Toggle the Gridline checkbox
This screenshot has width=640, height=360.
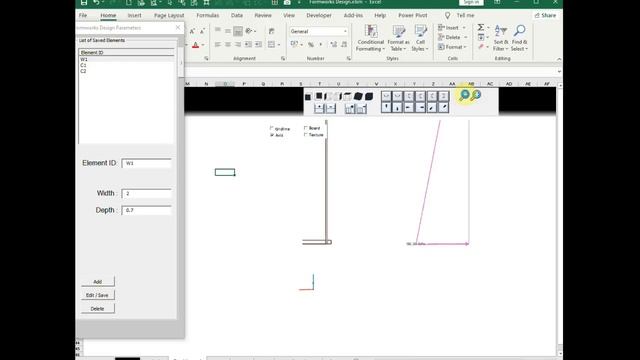[x=271, y=128]
